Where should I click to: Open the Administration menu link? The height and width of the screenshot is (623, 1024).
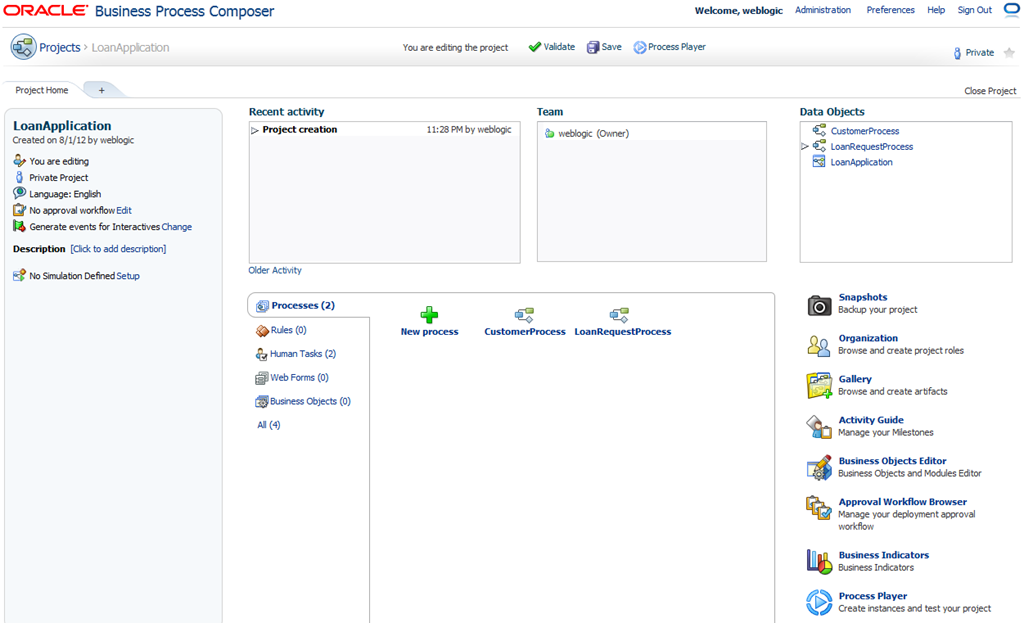pos(822,10)
